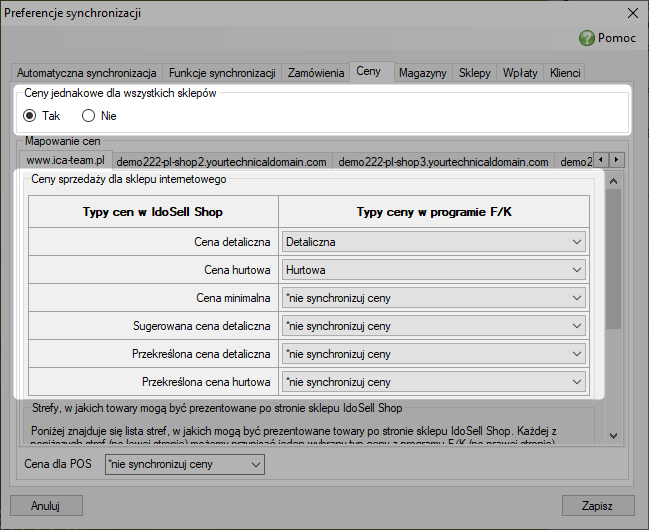Open the Wpłaty tab
Image resolution: width=649 pixels, height=530 pixels.
click(x=520, y=73)
